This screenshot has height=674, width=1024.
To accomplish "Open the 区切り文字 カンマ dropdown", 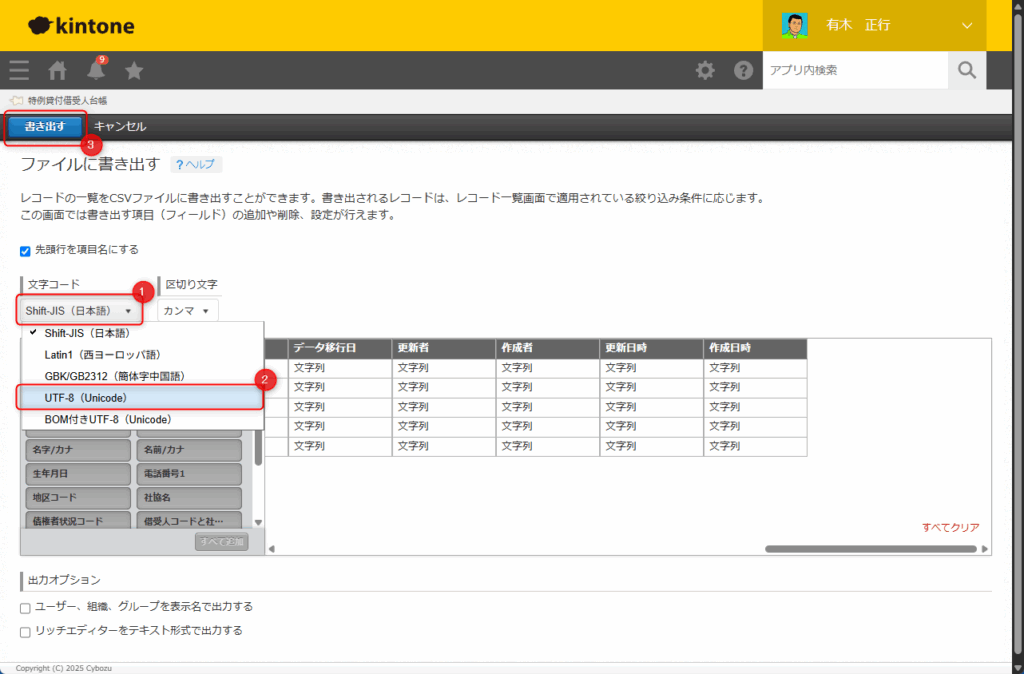I will (187, 311).
